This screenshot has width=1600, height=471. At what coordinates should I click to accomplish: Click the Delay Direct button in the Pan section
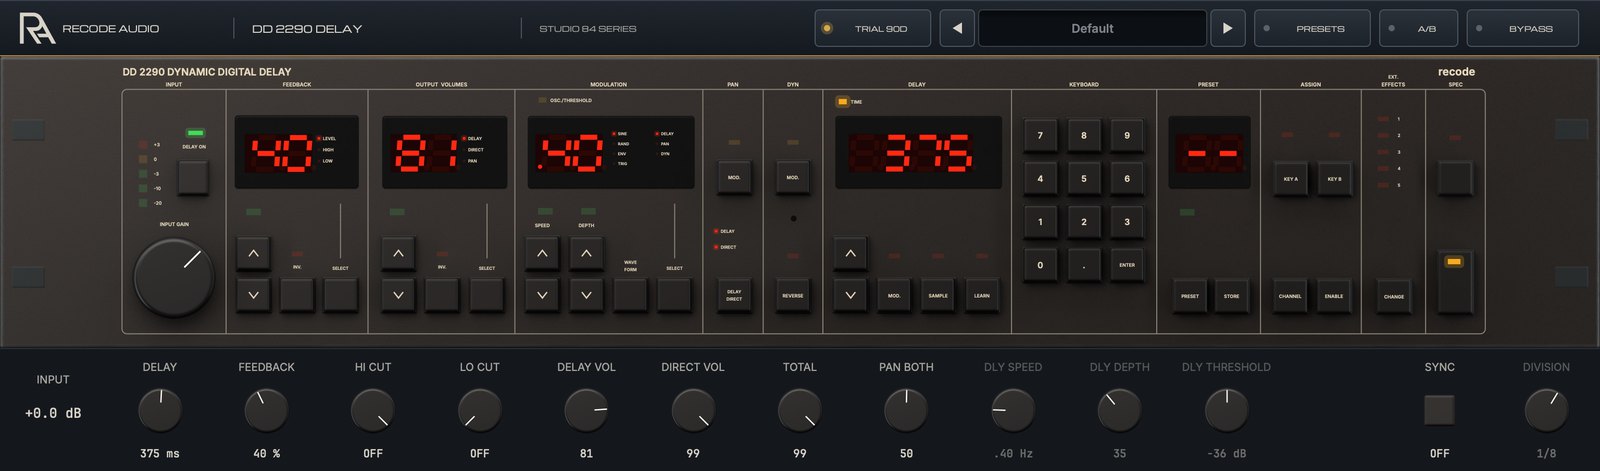734,296
